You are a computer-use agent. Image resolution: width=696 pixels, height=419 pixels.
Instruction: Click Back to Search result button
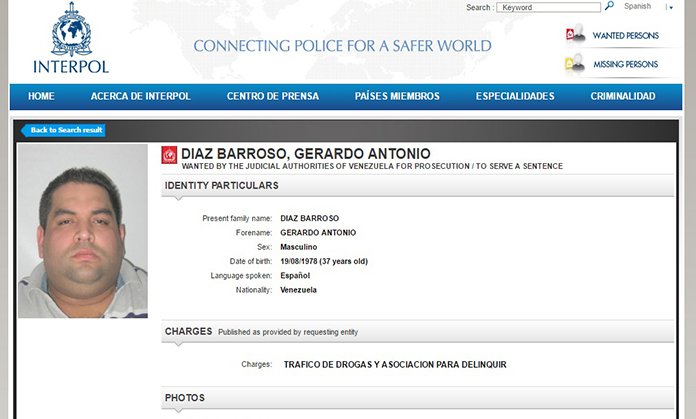pos(64,130)
